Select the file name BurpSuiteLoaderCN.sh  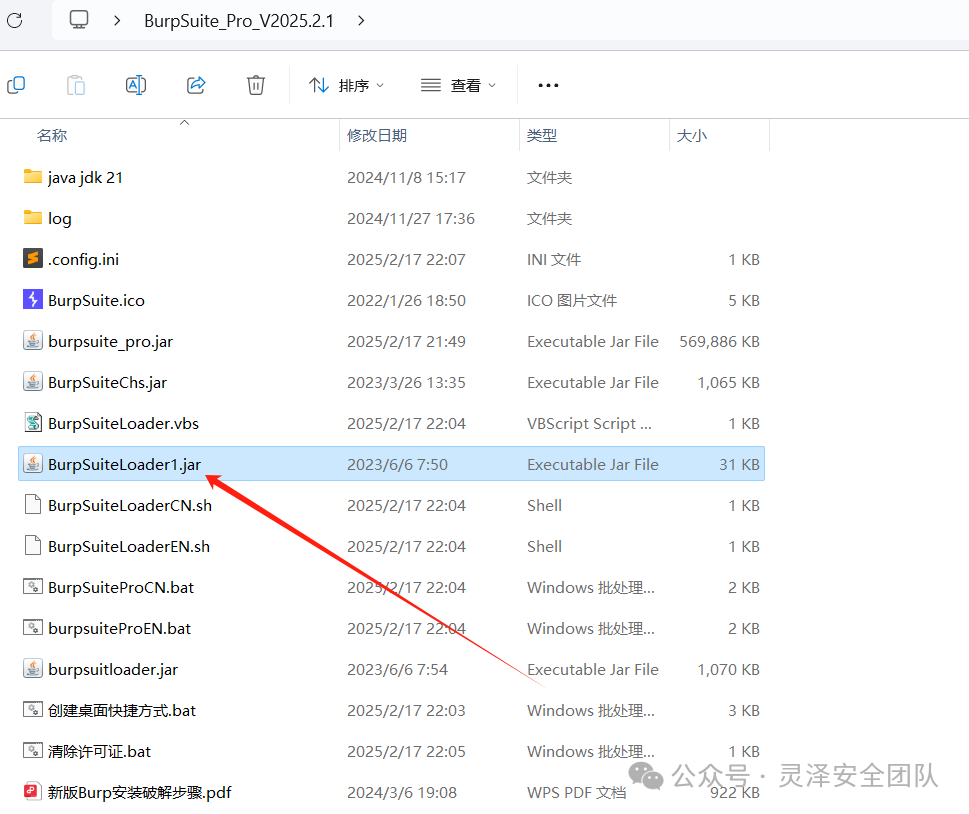point(130,506)
